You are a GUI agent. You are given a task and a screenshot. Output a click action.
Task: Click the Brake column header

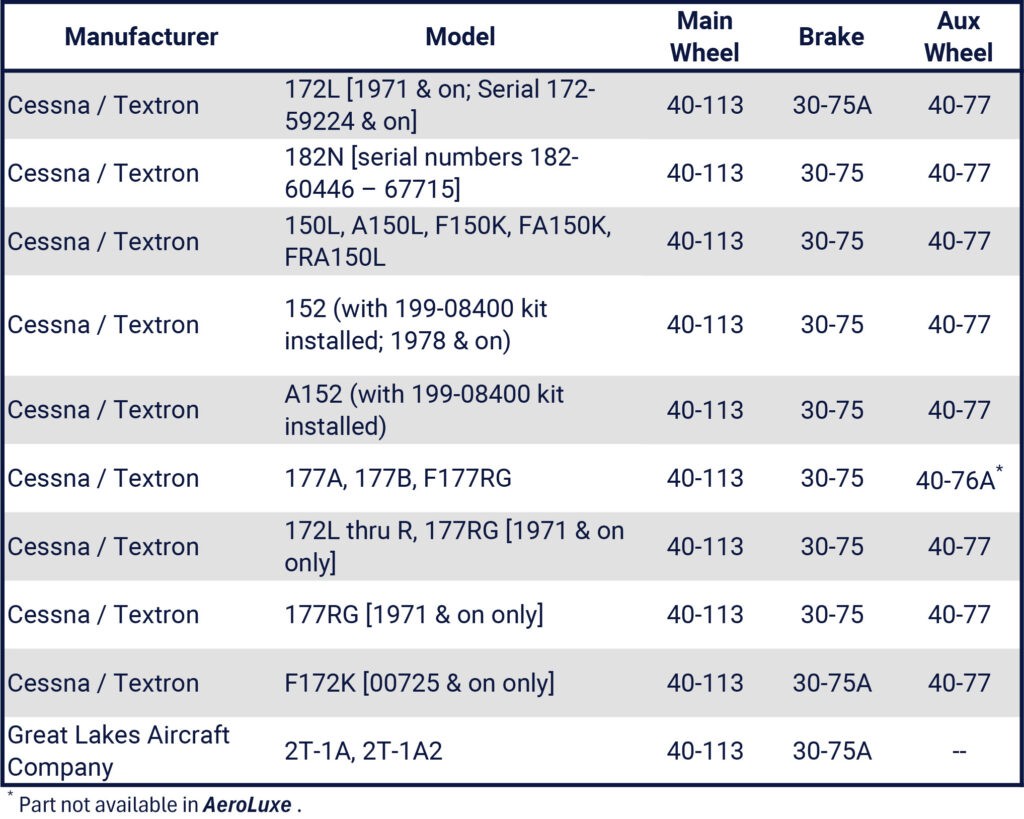831,37
